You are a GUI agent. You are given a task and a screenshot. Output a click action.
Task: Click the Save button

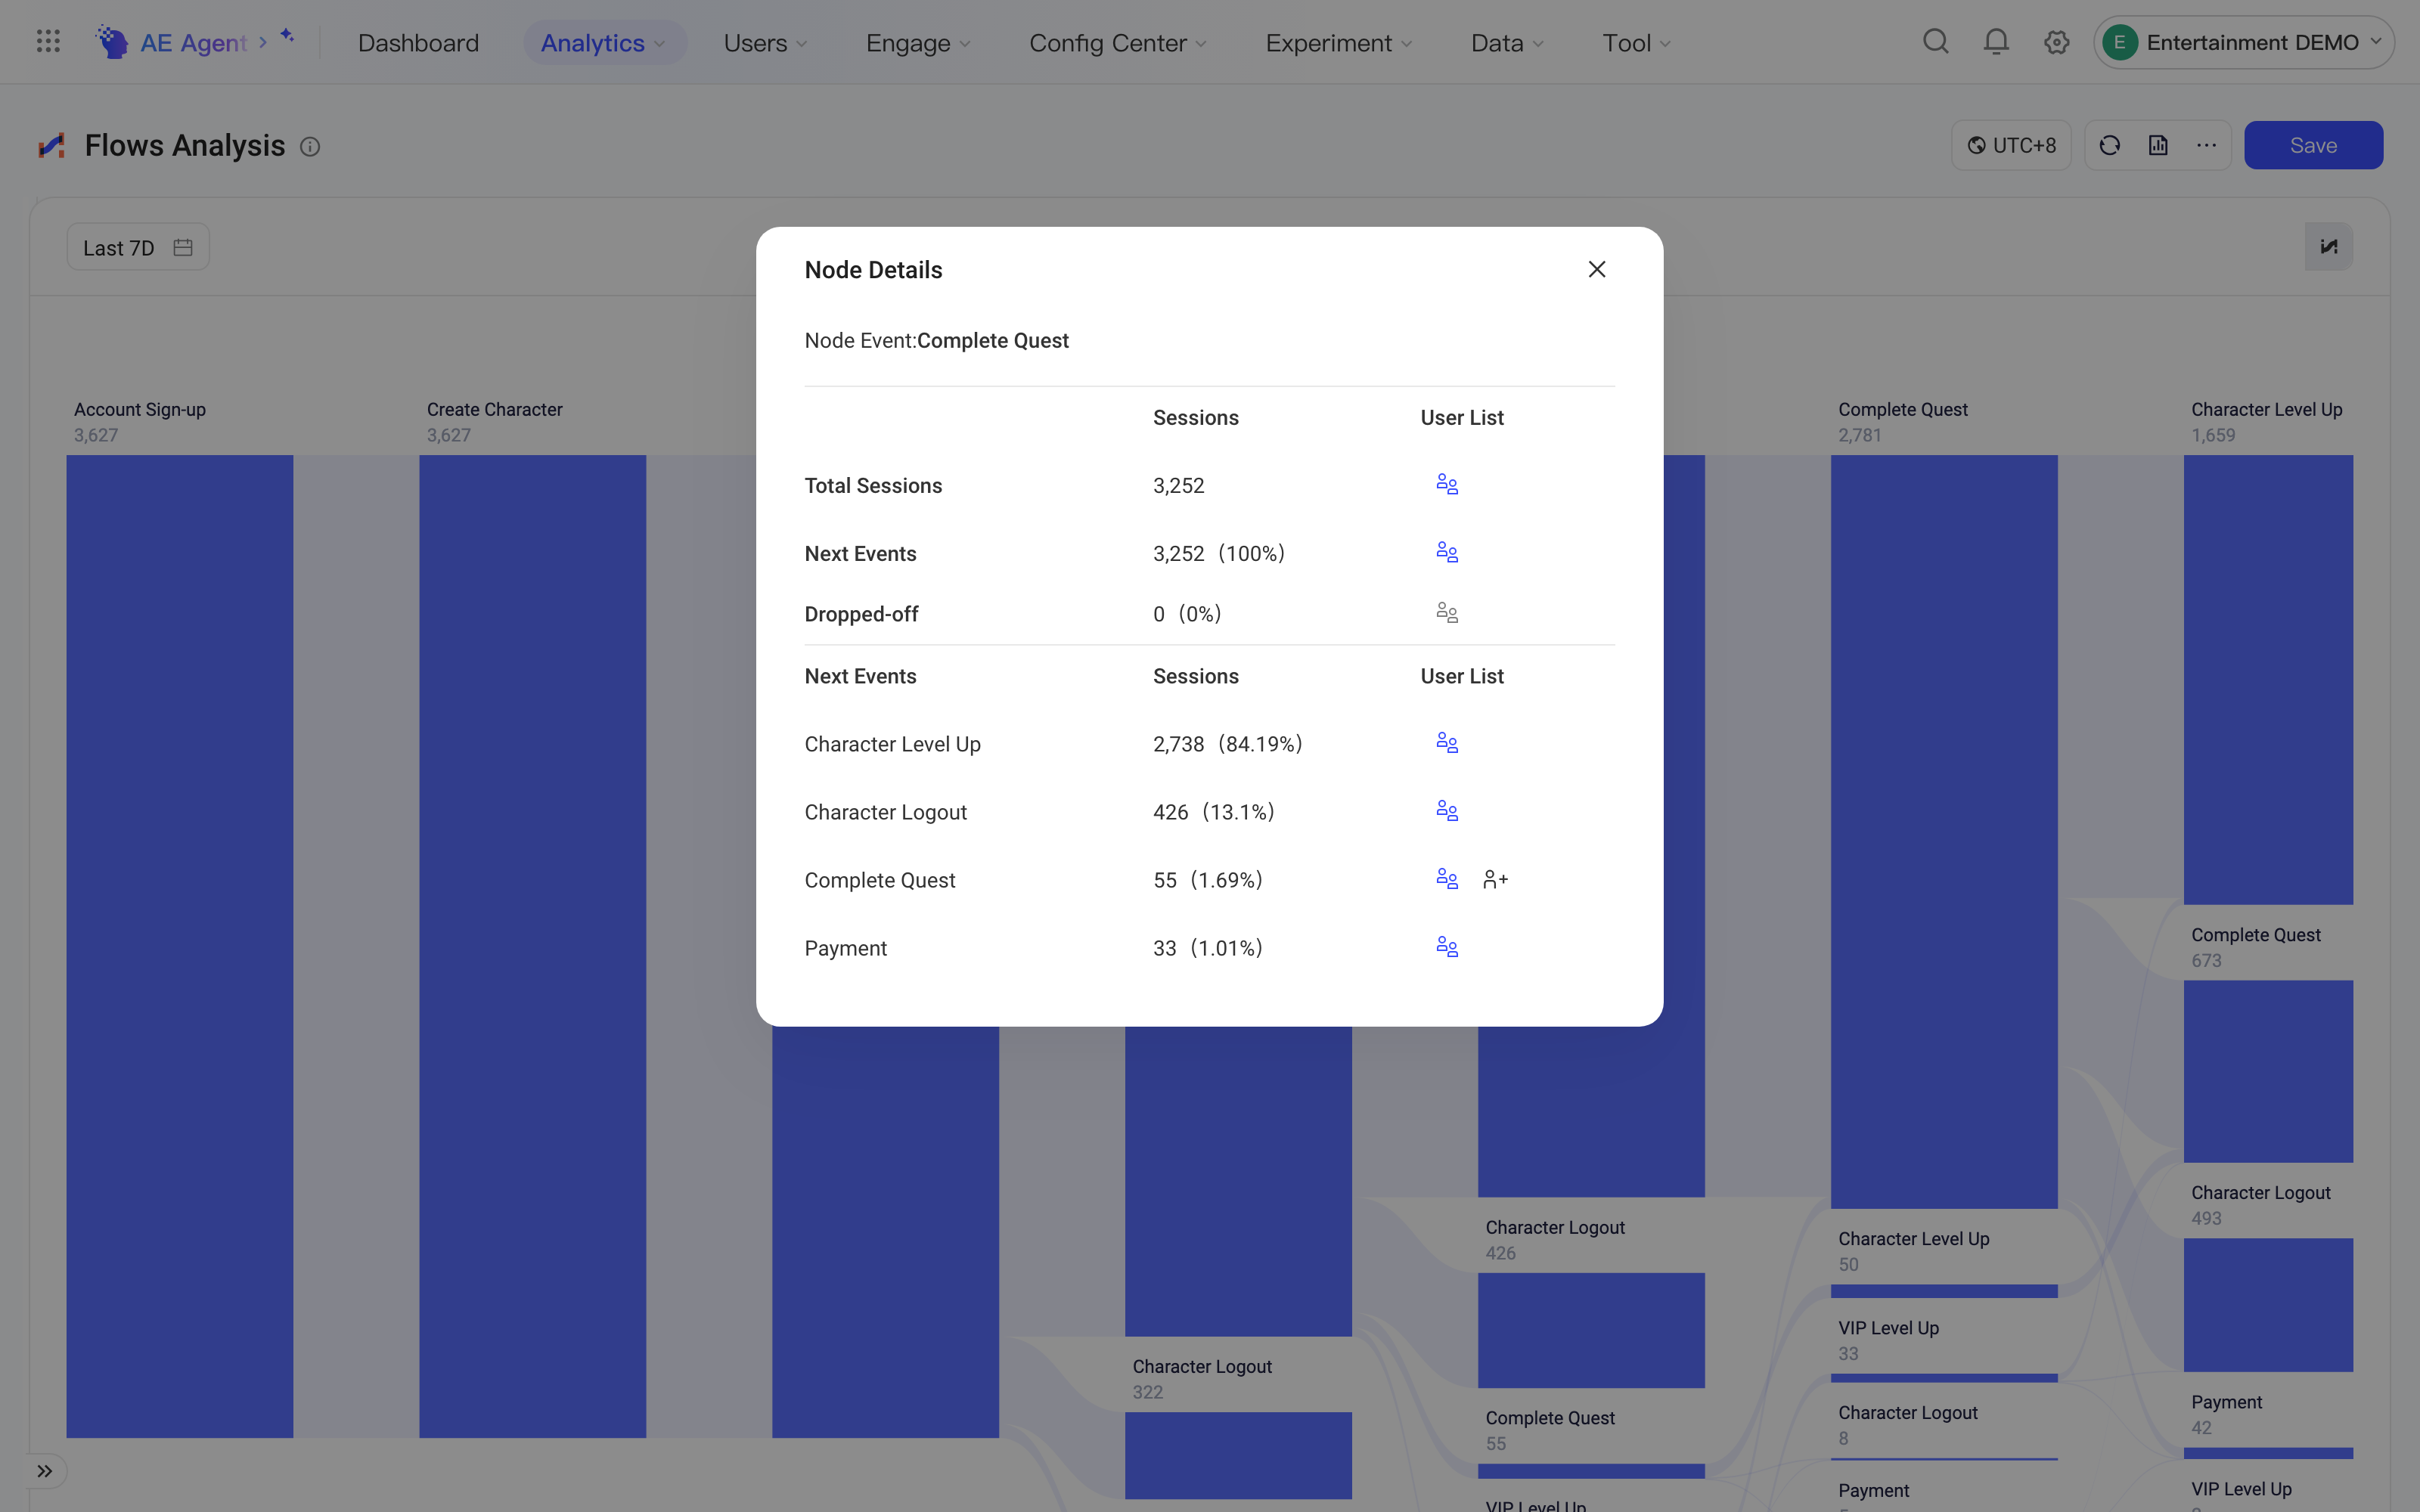pos(2313,146)
